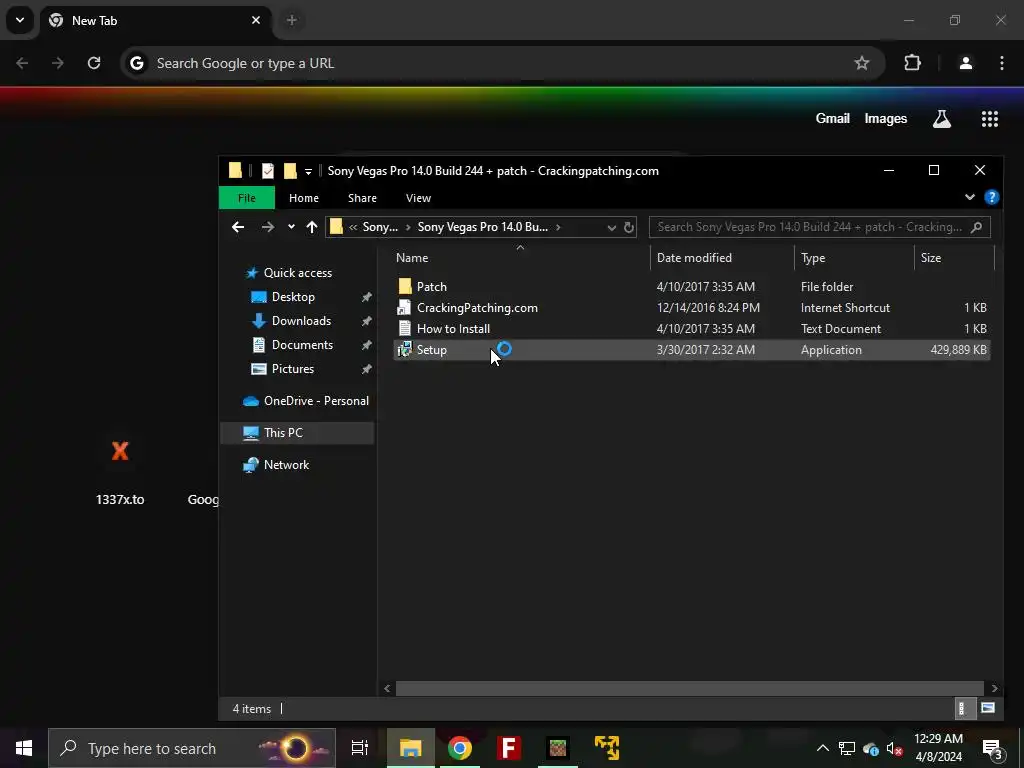Open volume control in tray
This screenshot has height=768, width=1024.
pos(894,749)
